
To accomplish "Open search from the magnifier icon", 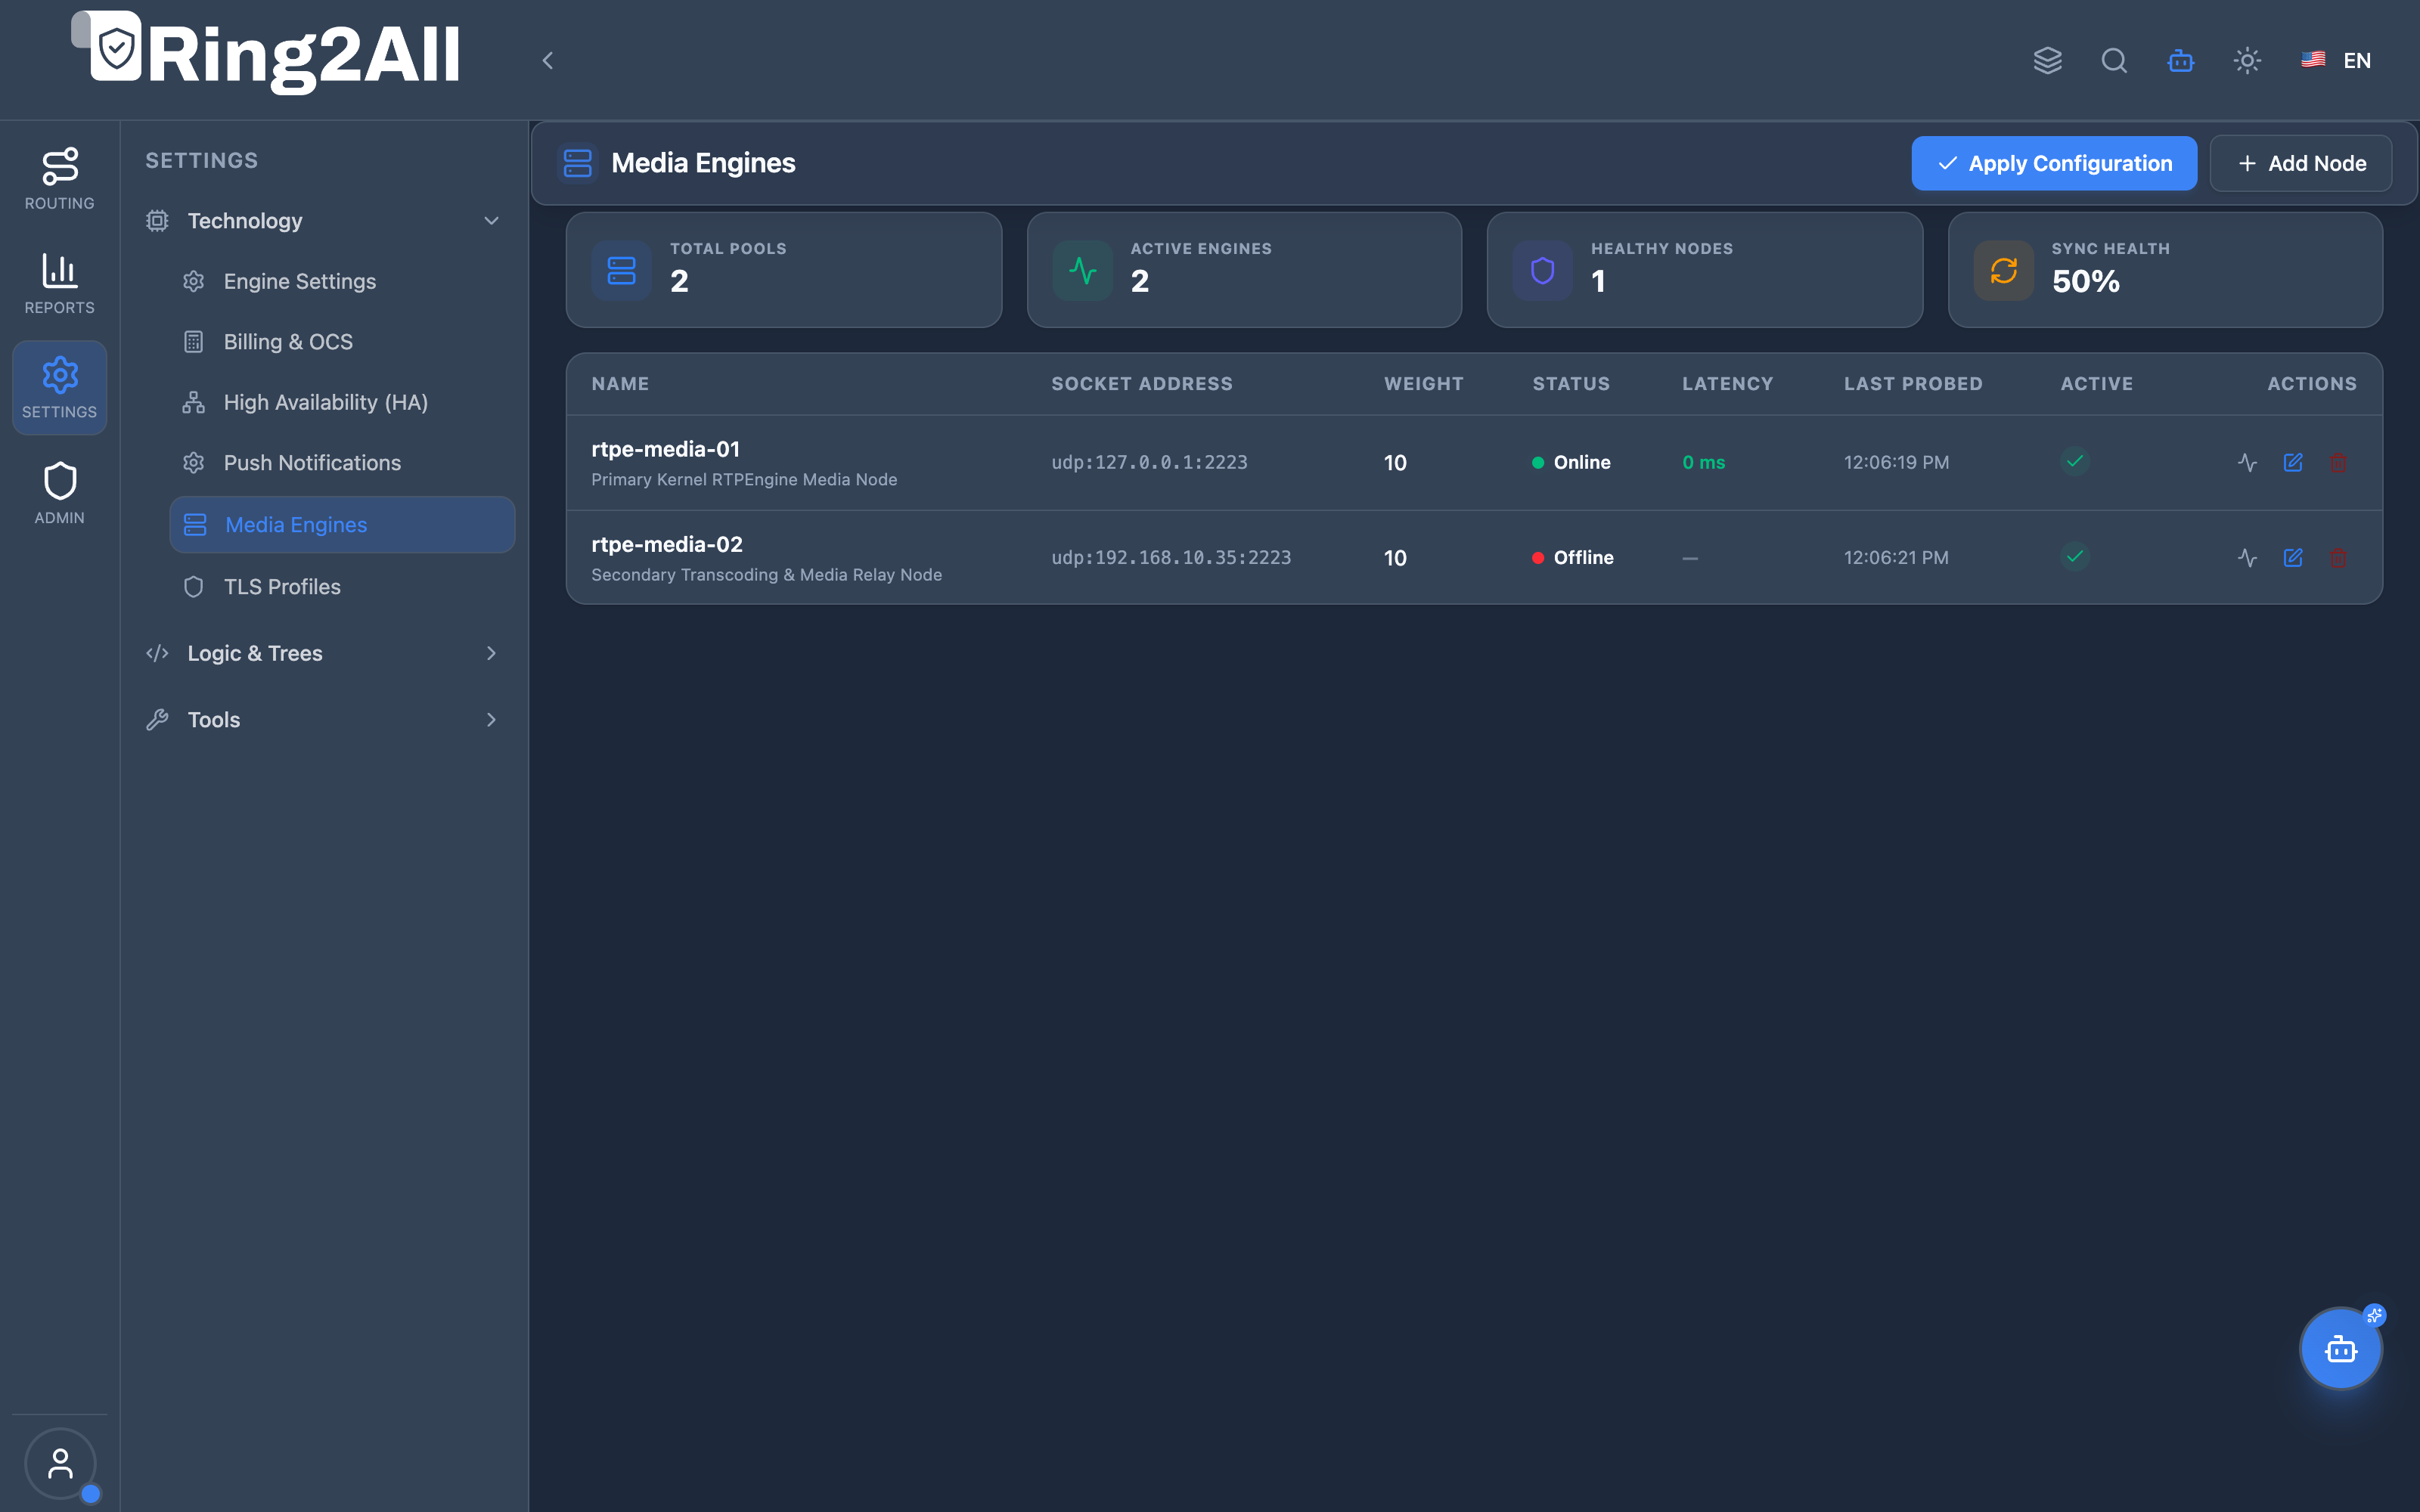I will tap(2114, 60).
